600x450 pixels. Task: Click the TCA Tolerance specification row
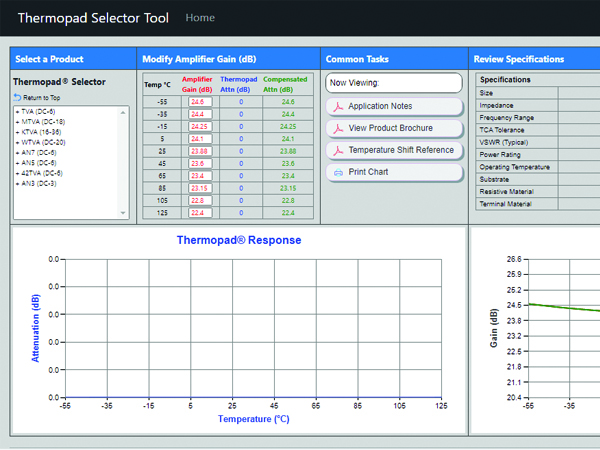[538, 130]
